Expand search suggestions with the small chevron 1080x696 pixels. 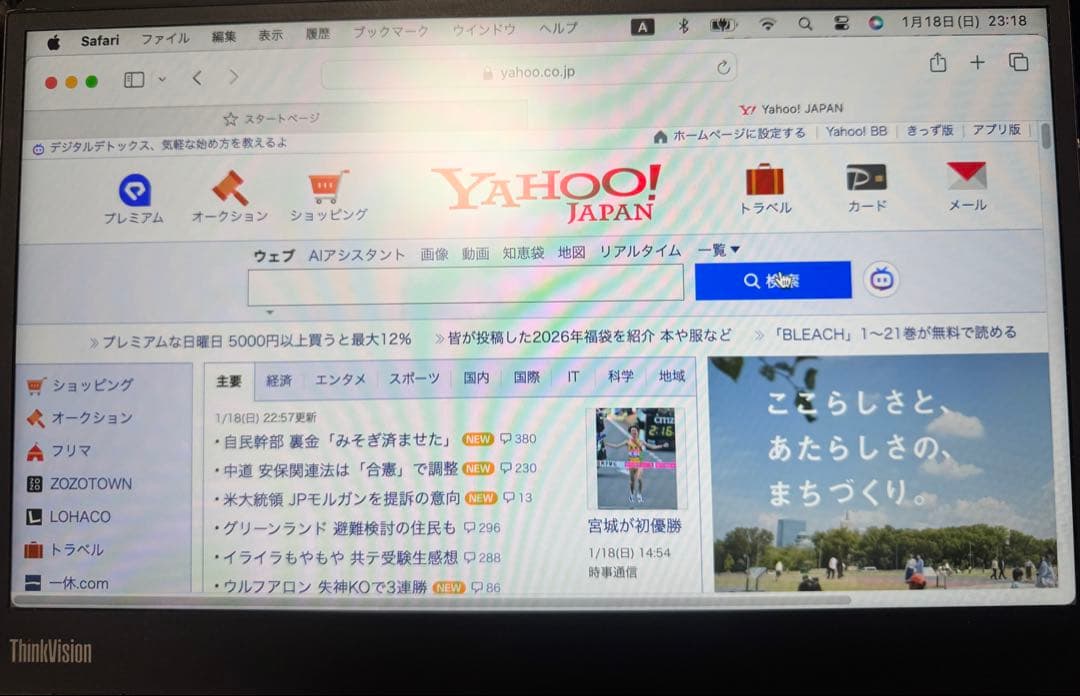pyautogui.click(x=270, y=312)
